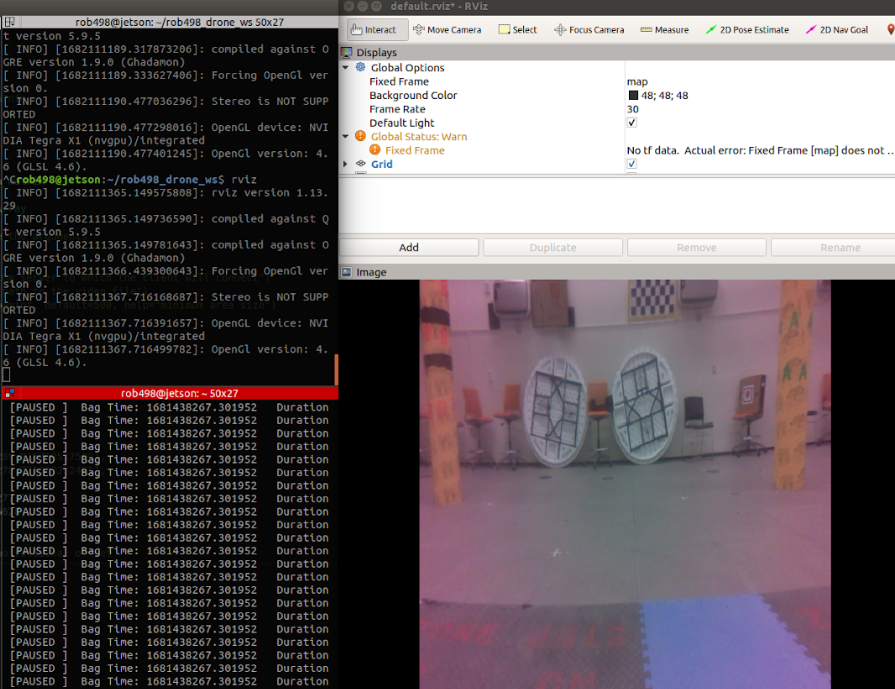Click the Add display button
The image size is (895, 689).
point(409,247)
